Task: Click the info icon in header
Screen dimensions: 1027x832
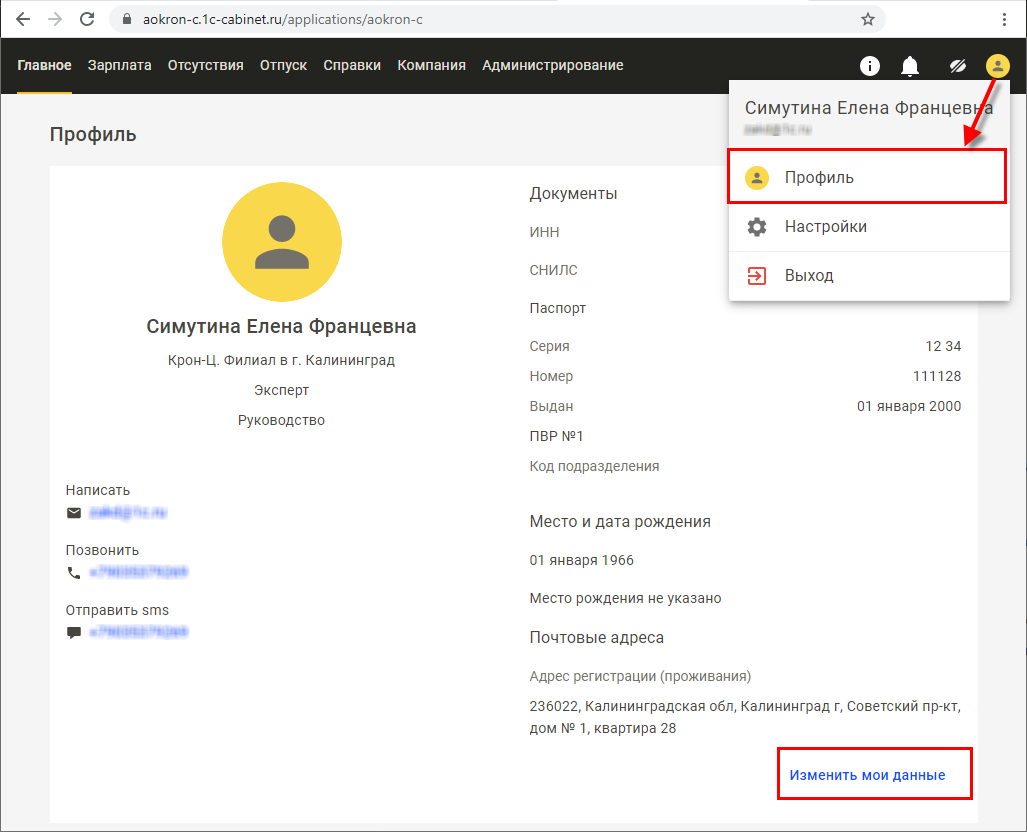Action: pyautogui.click(x=870, y=66)
